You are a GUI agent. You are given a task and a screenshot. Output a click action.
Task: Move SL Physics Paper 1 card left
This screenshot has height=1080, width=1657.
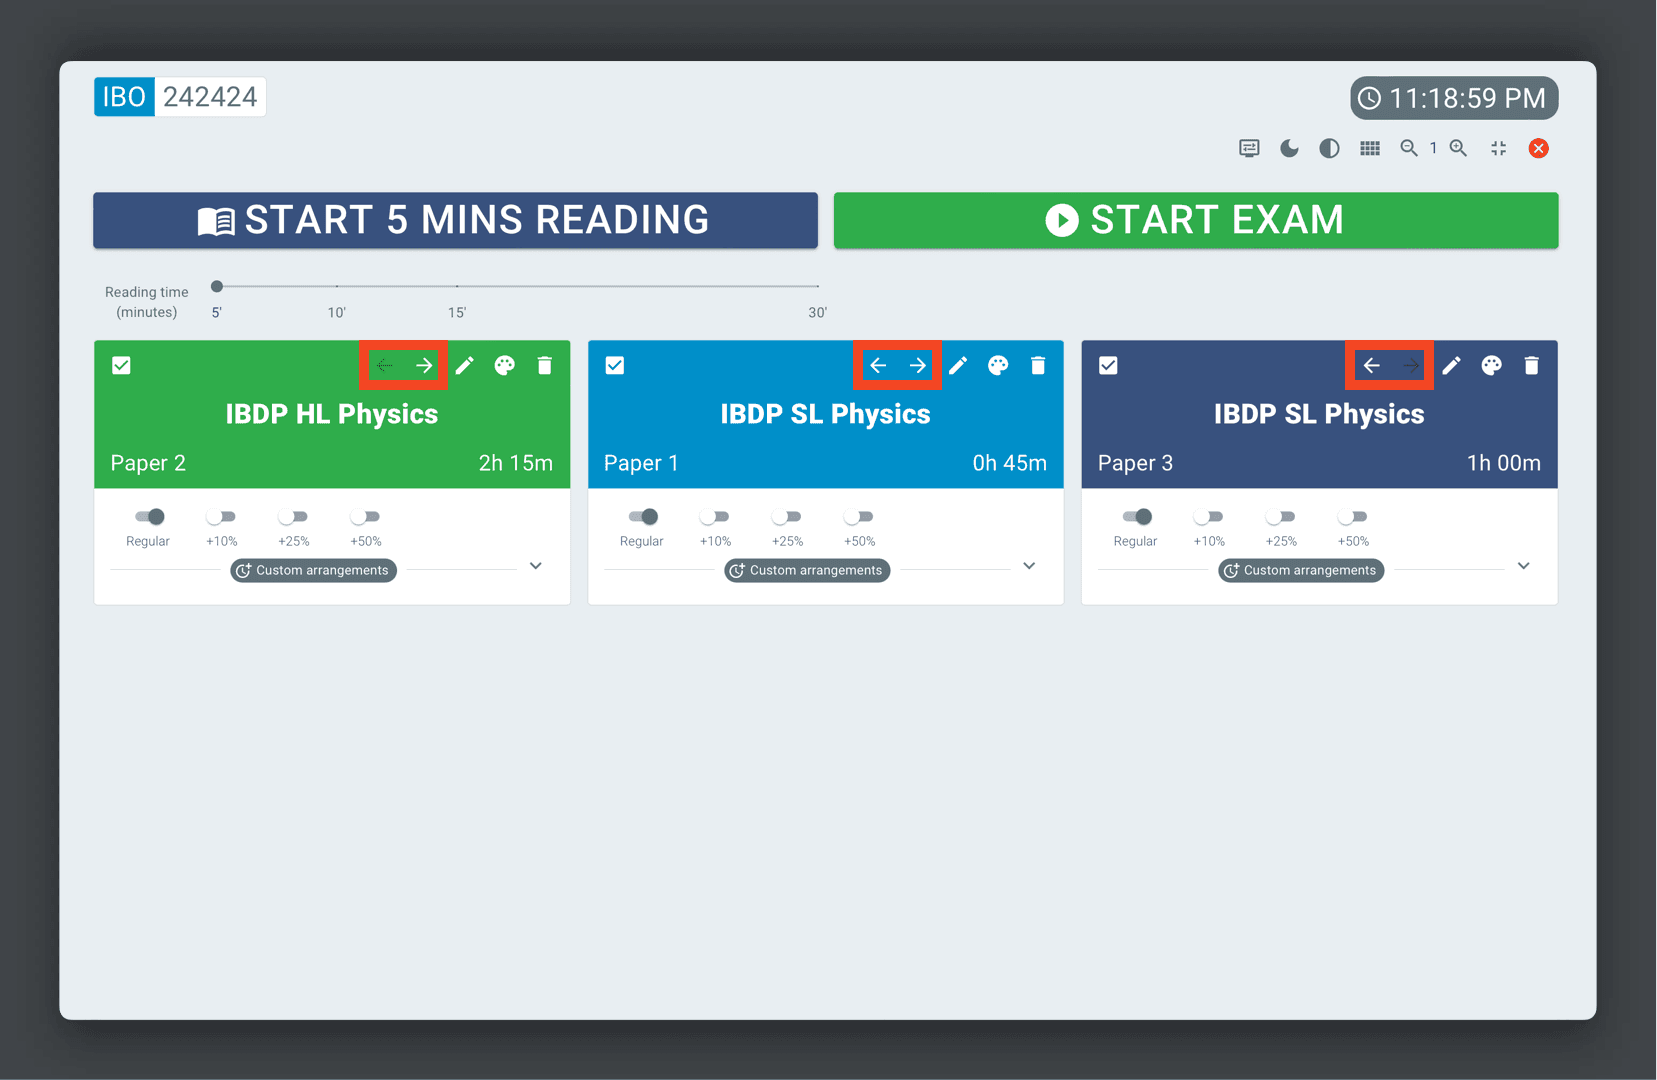coord(878,365)
